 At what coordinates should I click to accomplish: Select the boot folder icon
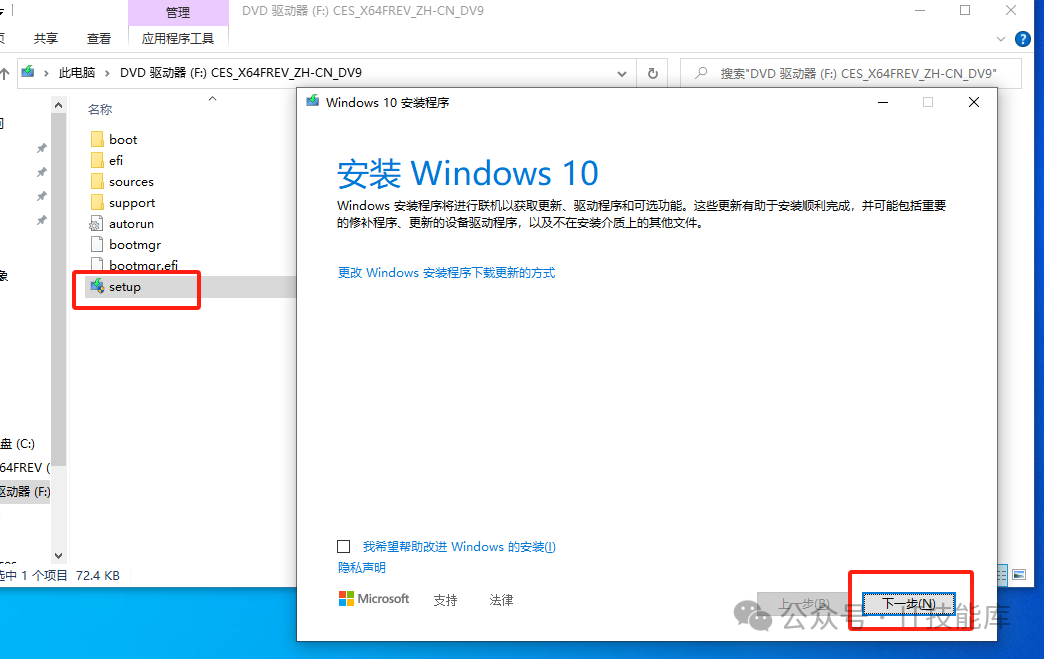(97, 140)
